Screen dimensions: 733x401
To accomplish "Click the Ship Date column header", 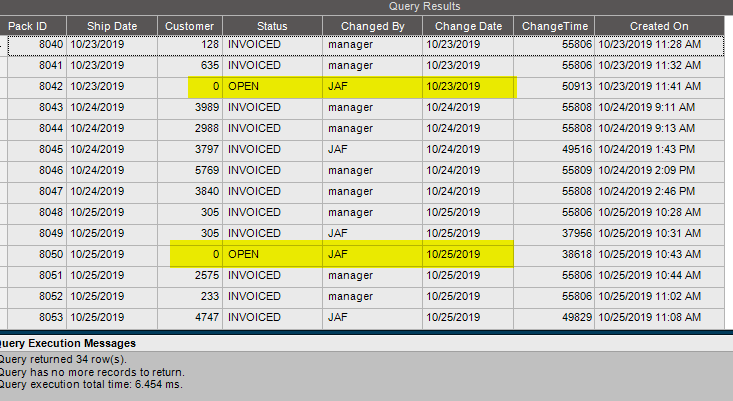I will pyautogui.click(x=112, y=26).
